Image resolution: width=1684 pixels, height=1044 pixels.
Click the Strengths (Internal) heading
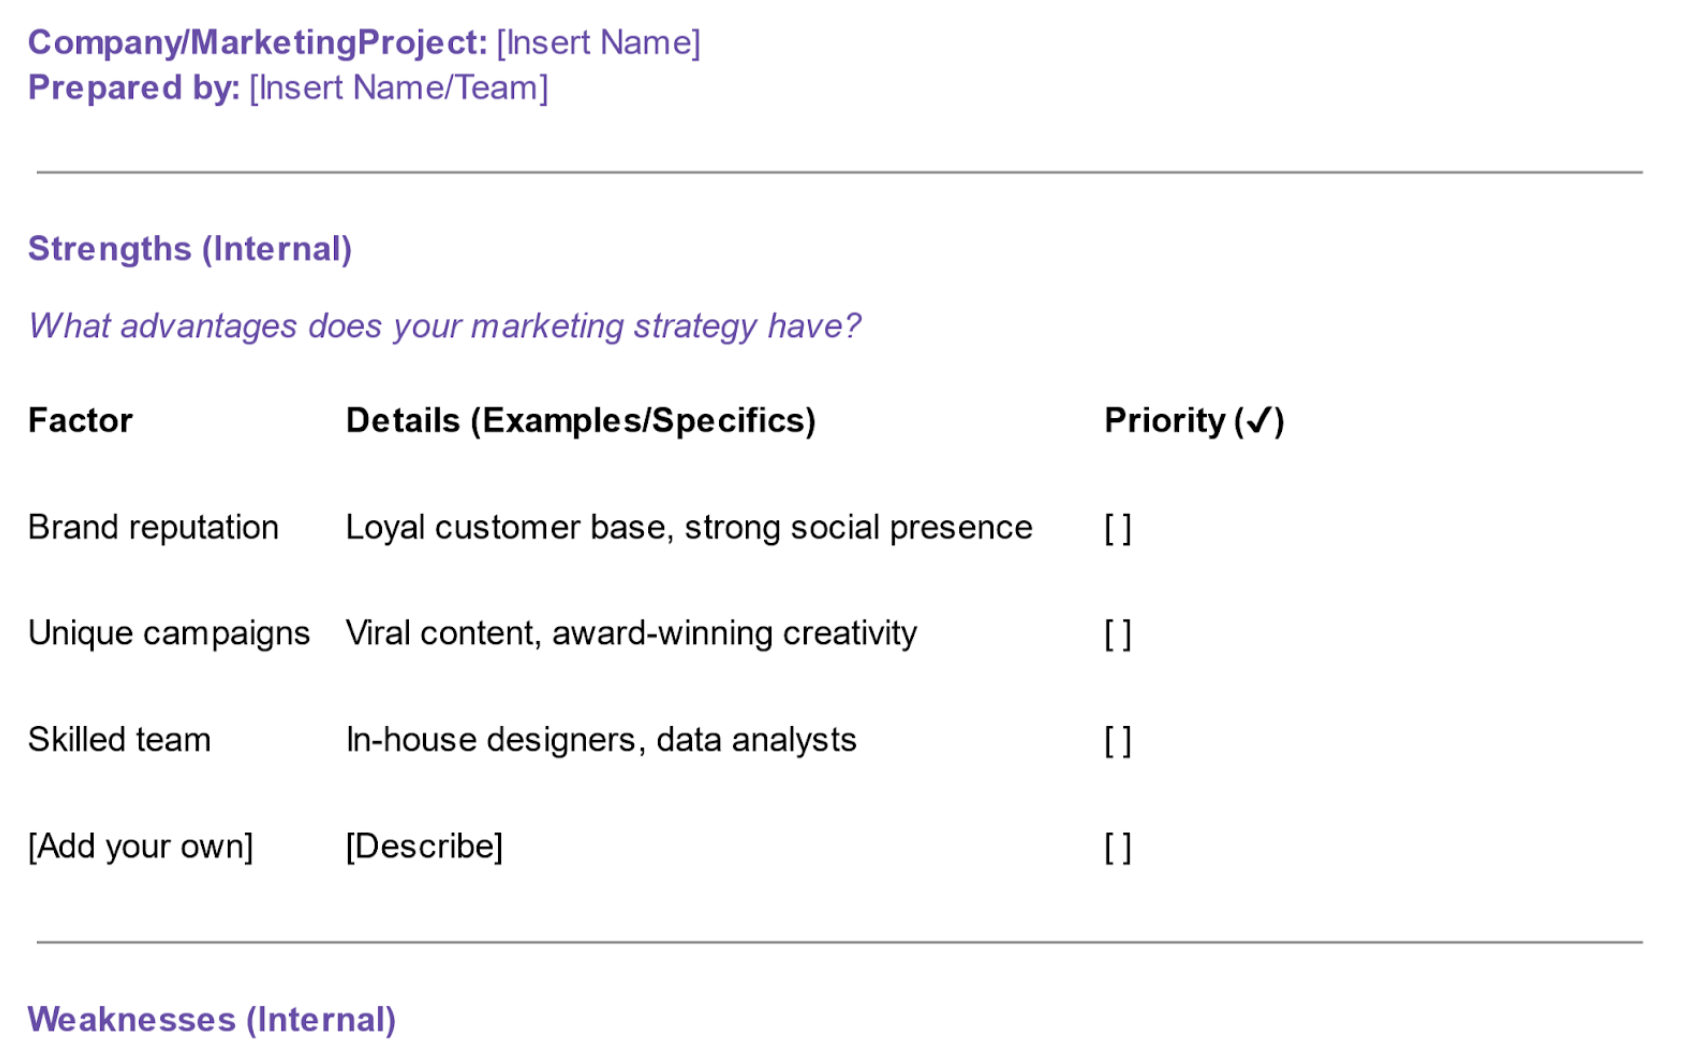(x=190, y=248)
